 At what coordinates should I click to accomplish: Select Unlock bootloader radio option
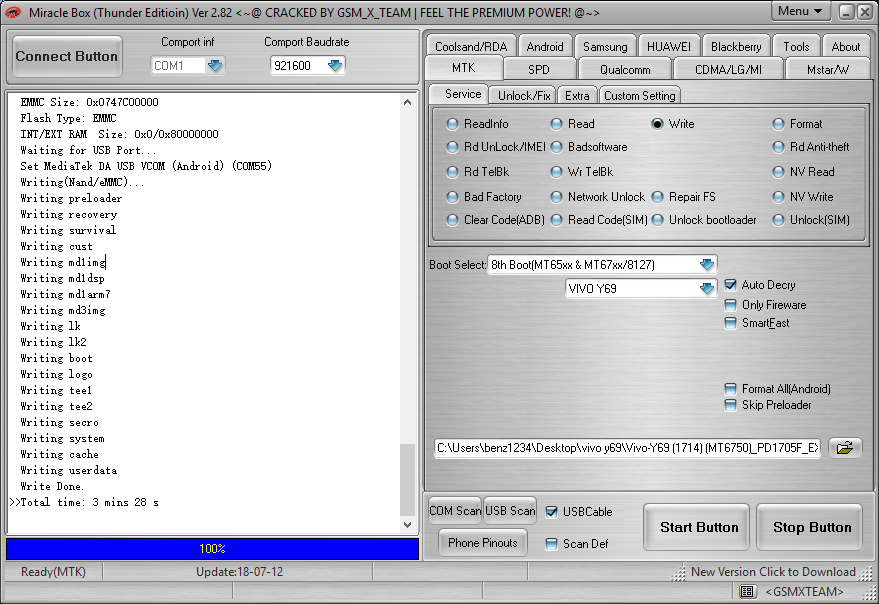[658, 220]
